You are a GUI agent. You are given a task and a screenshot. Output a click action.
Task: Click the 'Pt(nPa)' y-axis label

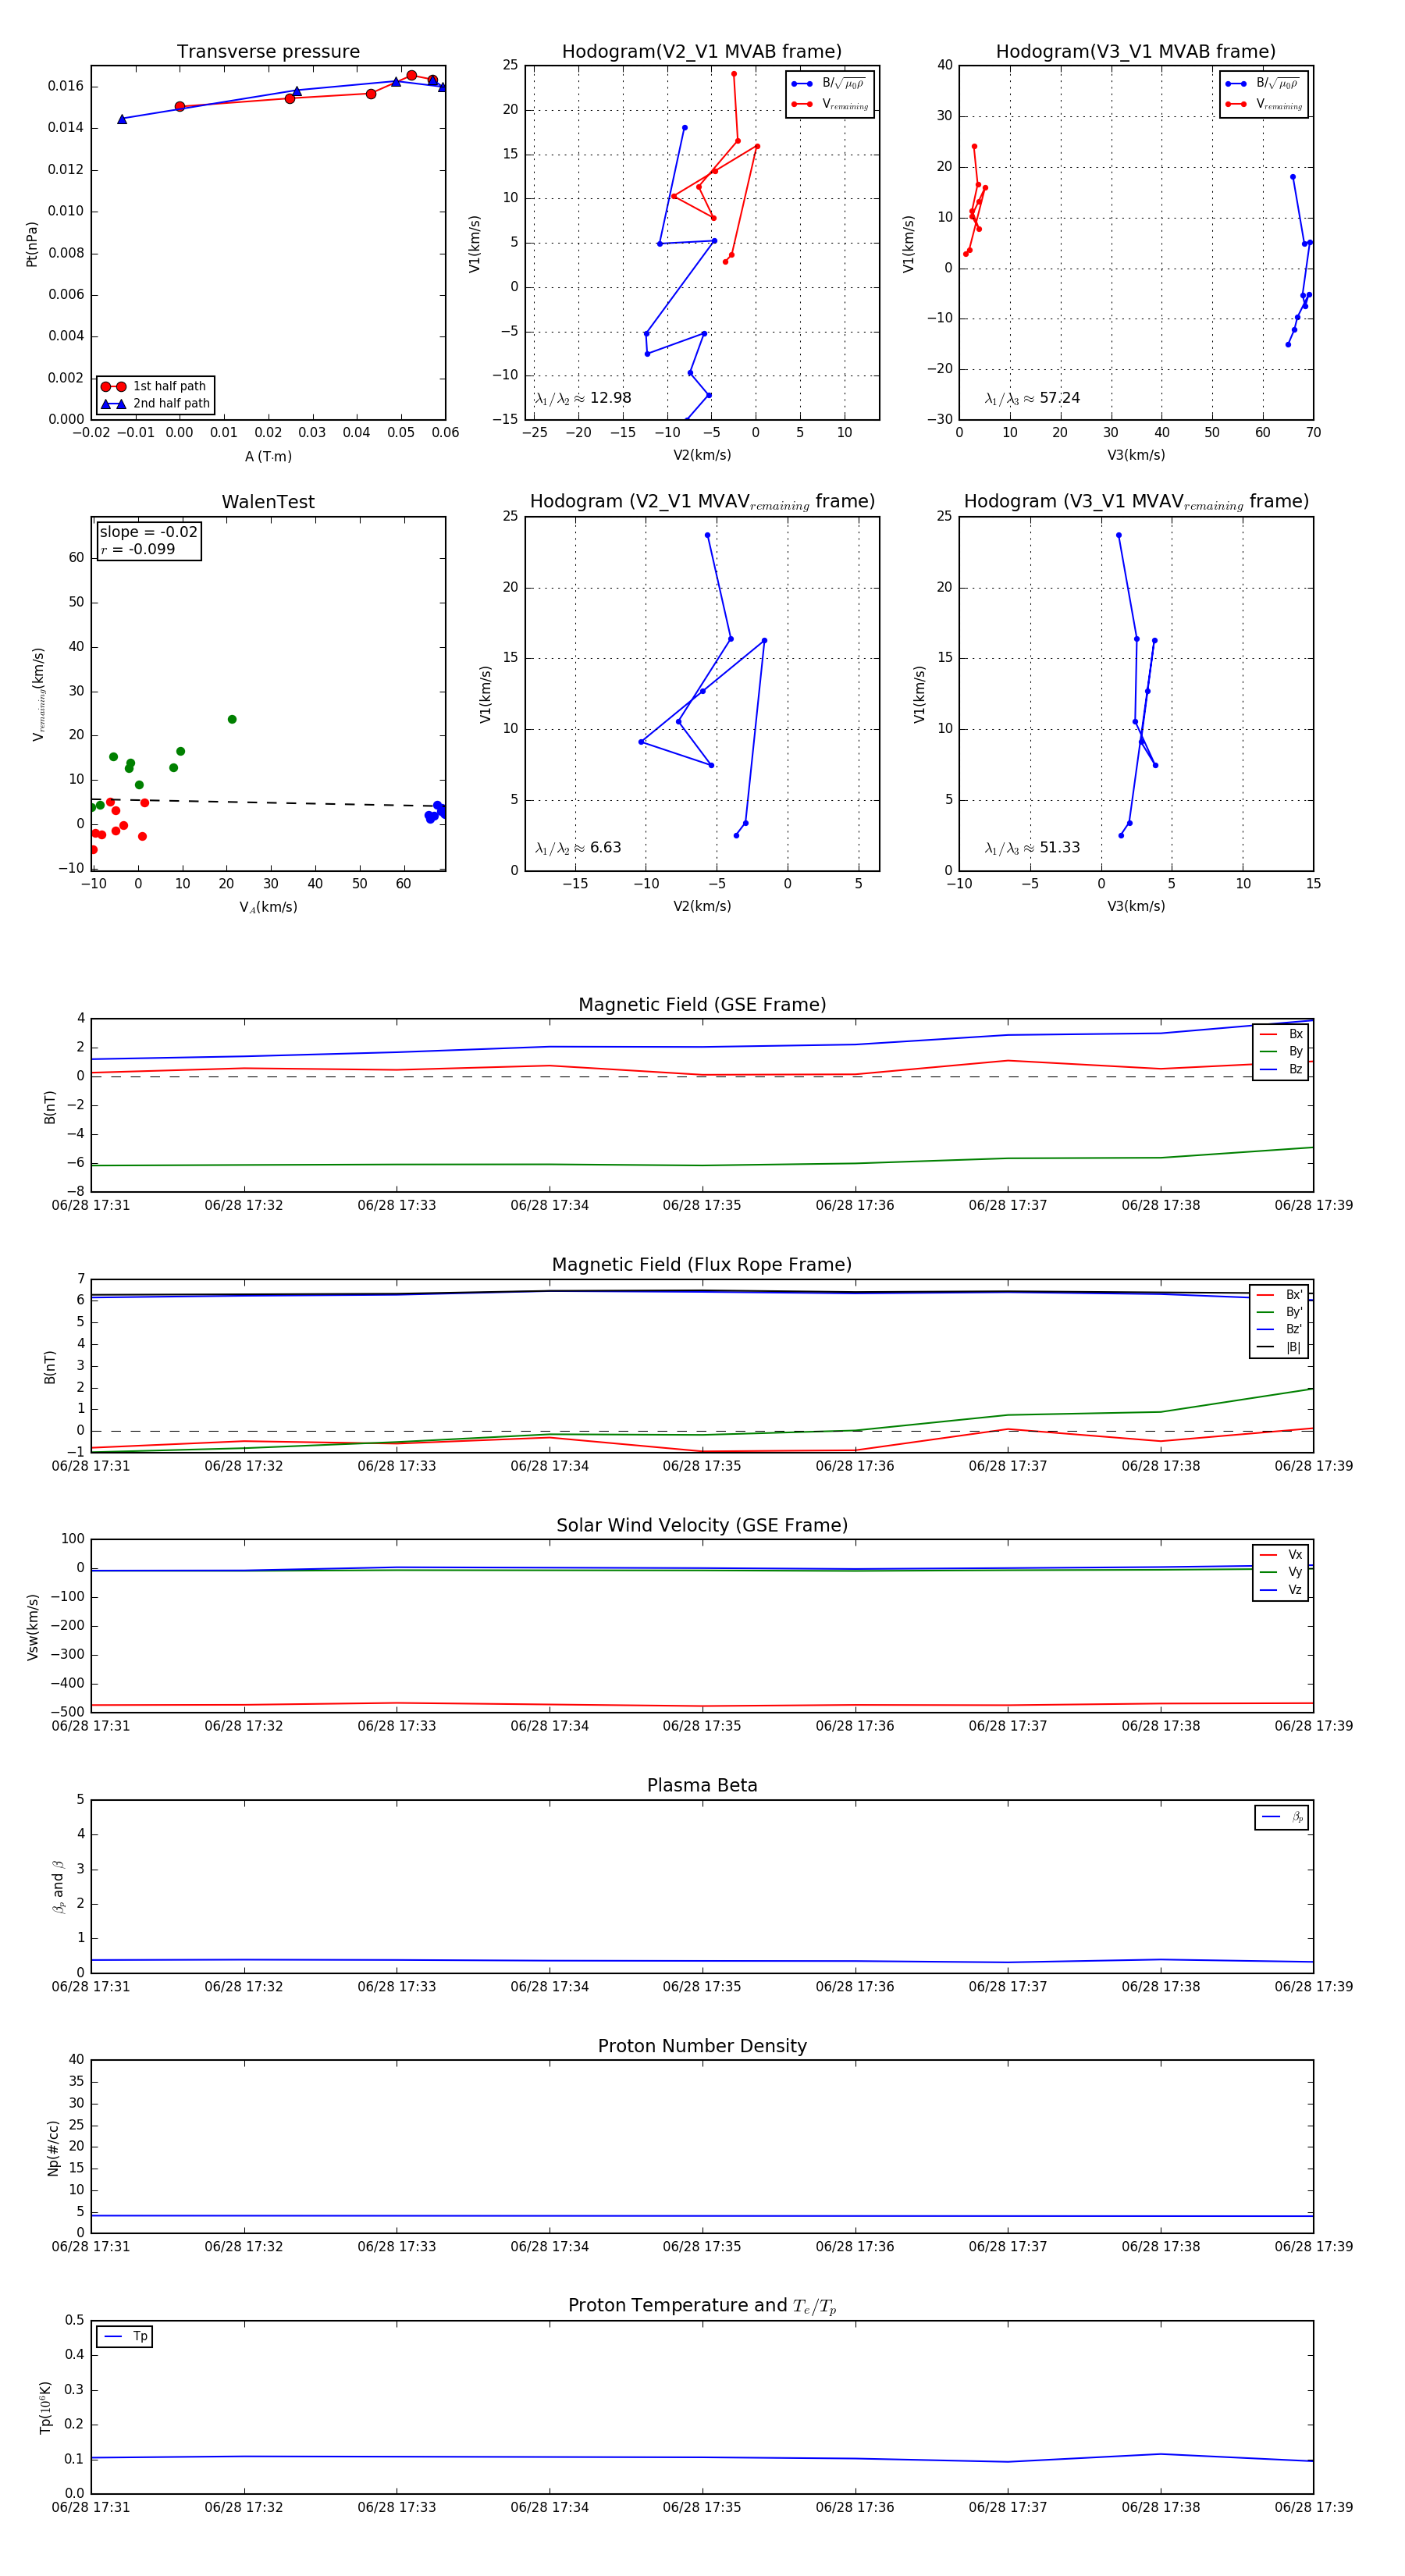click(x=32, y=244)
